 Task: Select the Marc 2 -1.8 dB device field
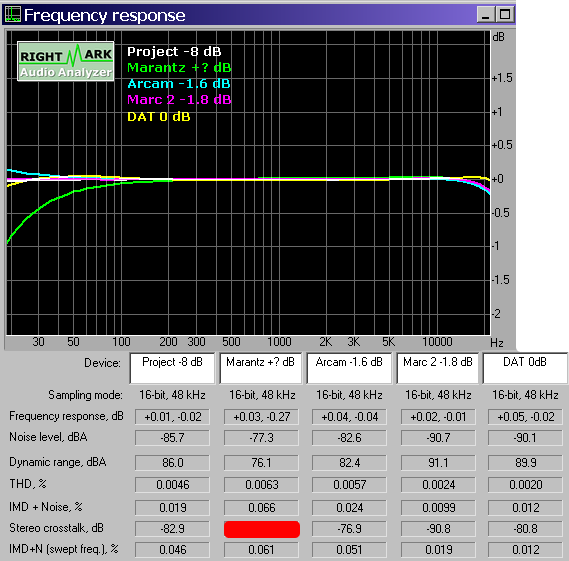(438, 368)
